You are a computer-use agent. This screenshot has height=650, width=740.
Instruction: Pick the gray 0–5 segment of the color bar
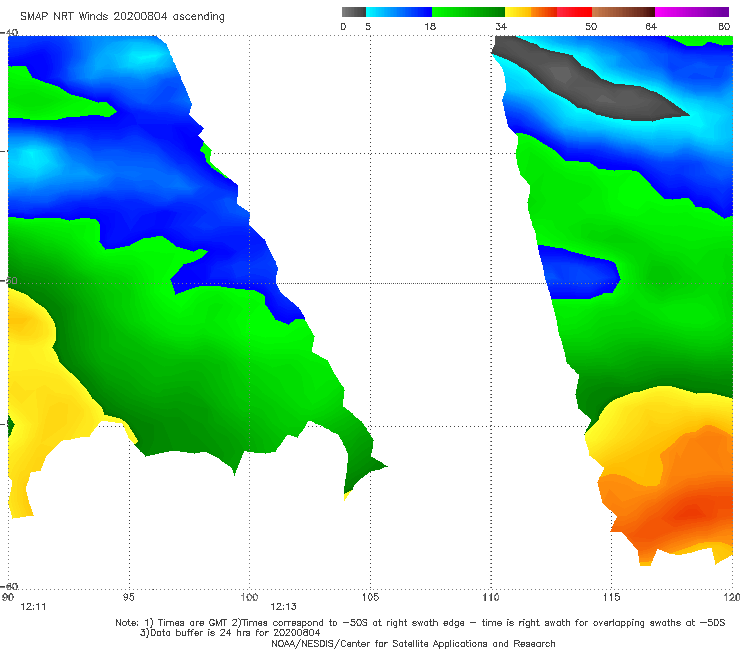pos(354,12)
